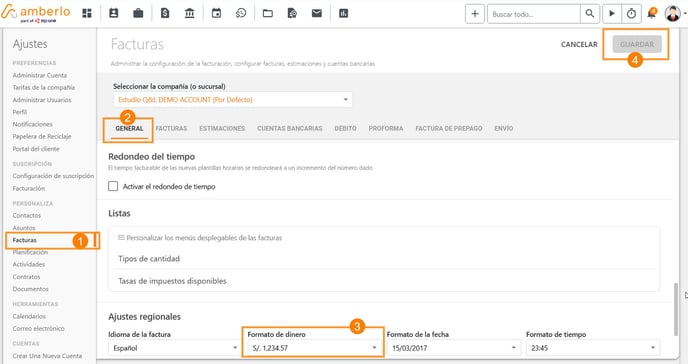Open Contratos in sidebar
Viewport: 688px width, 364px height.
pyautogui.click(x=26, y=277)
